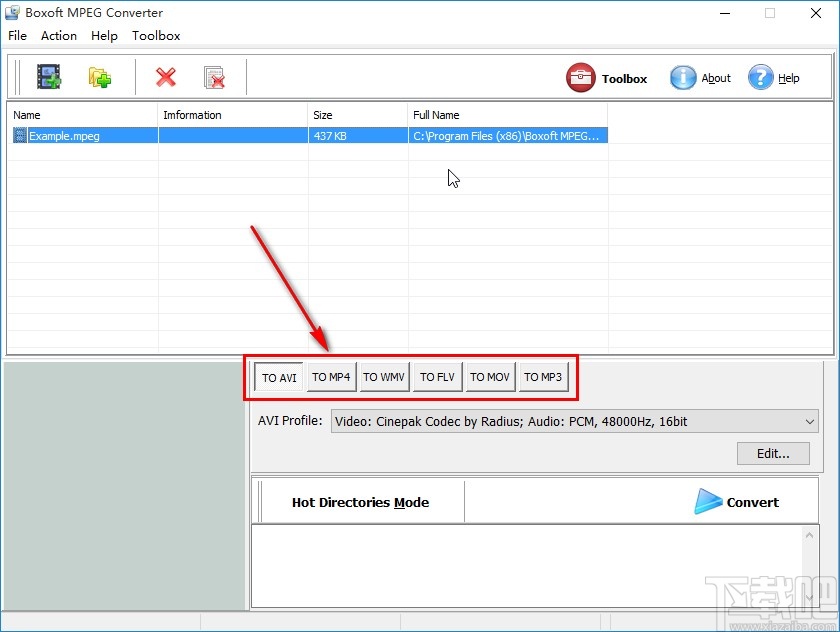Edit the current AVI profile
Viewport: 840px width, 632px height.
click(x=772, y=453)
